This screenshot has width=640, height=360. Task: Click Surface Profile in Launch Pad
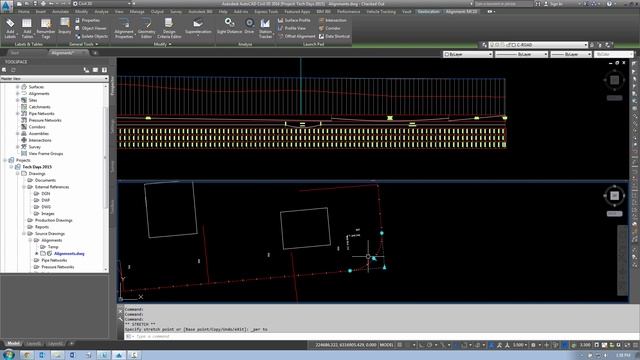[294, 20]
